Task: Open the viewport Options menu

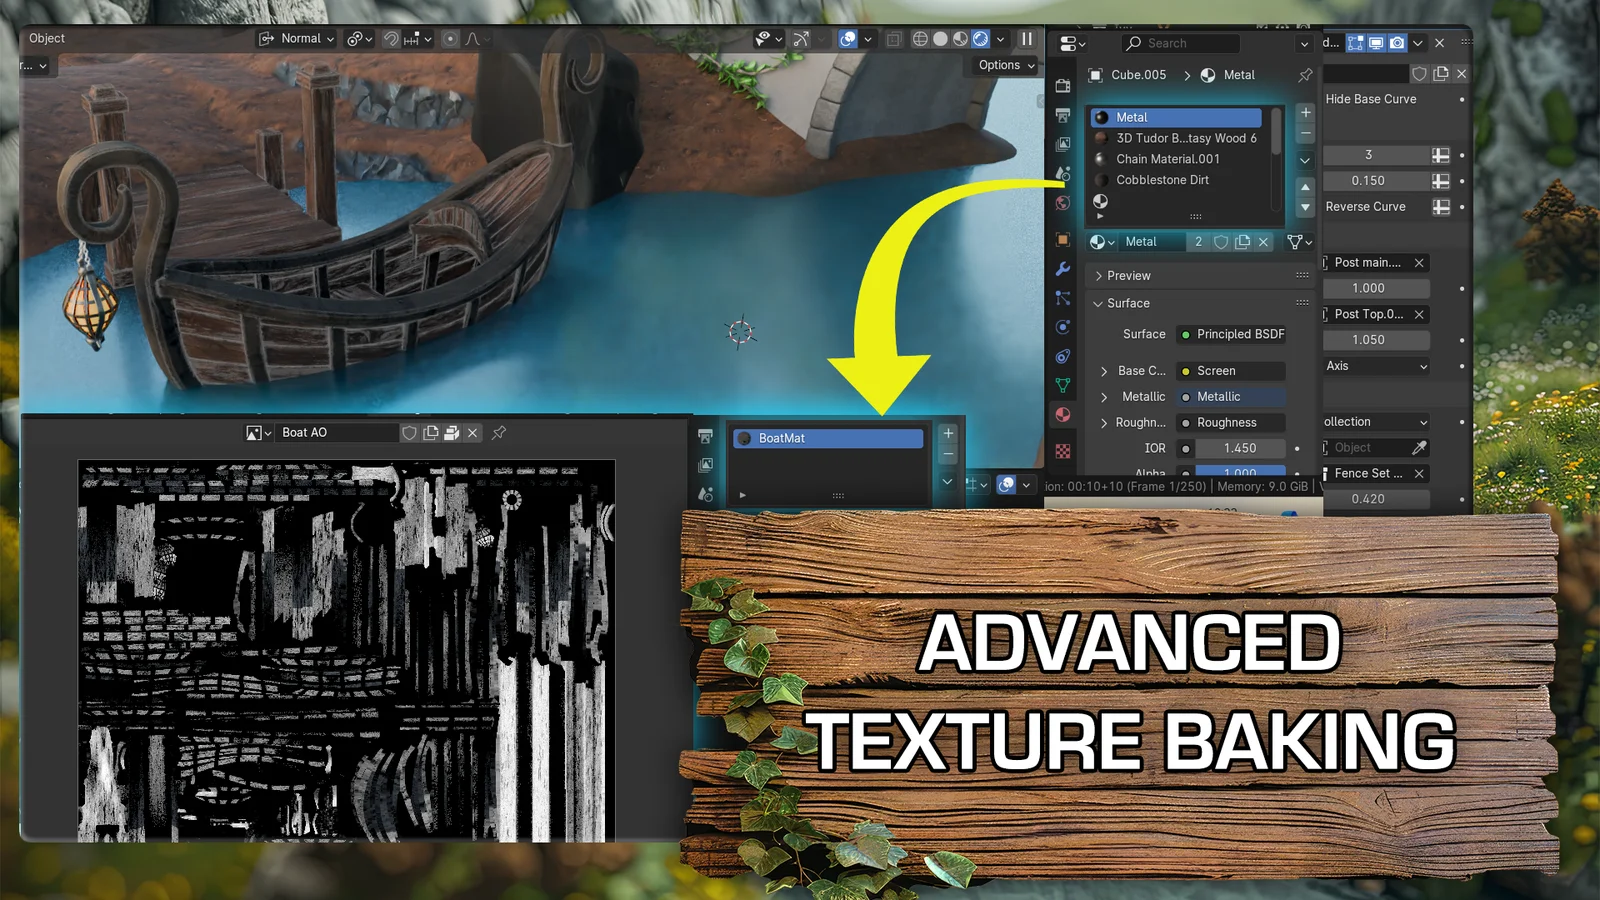Action: click(x=1006, y=65)
